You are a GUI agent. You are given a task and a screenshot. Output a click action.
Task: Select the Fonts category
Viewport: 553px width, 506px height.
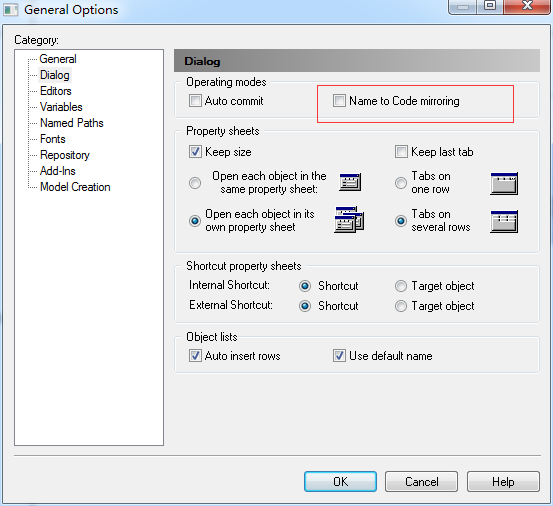[x=53, y=139]
